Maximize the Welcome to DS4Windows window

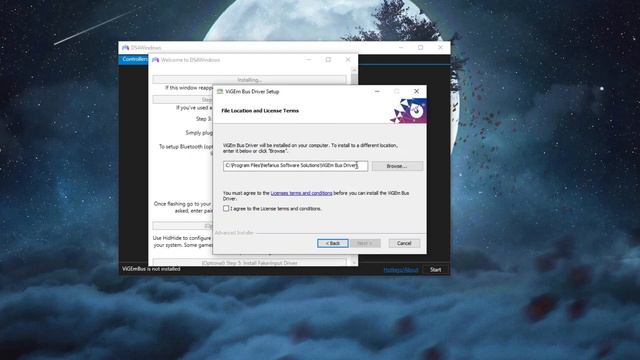click(x=328, y=60)
